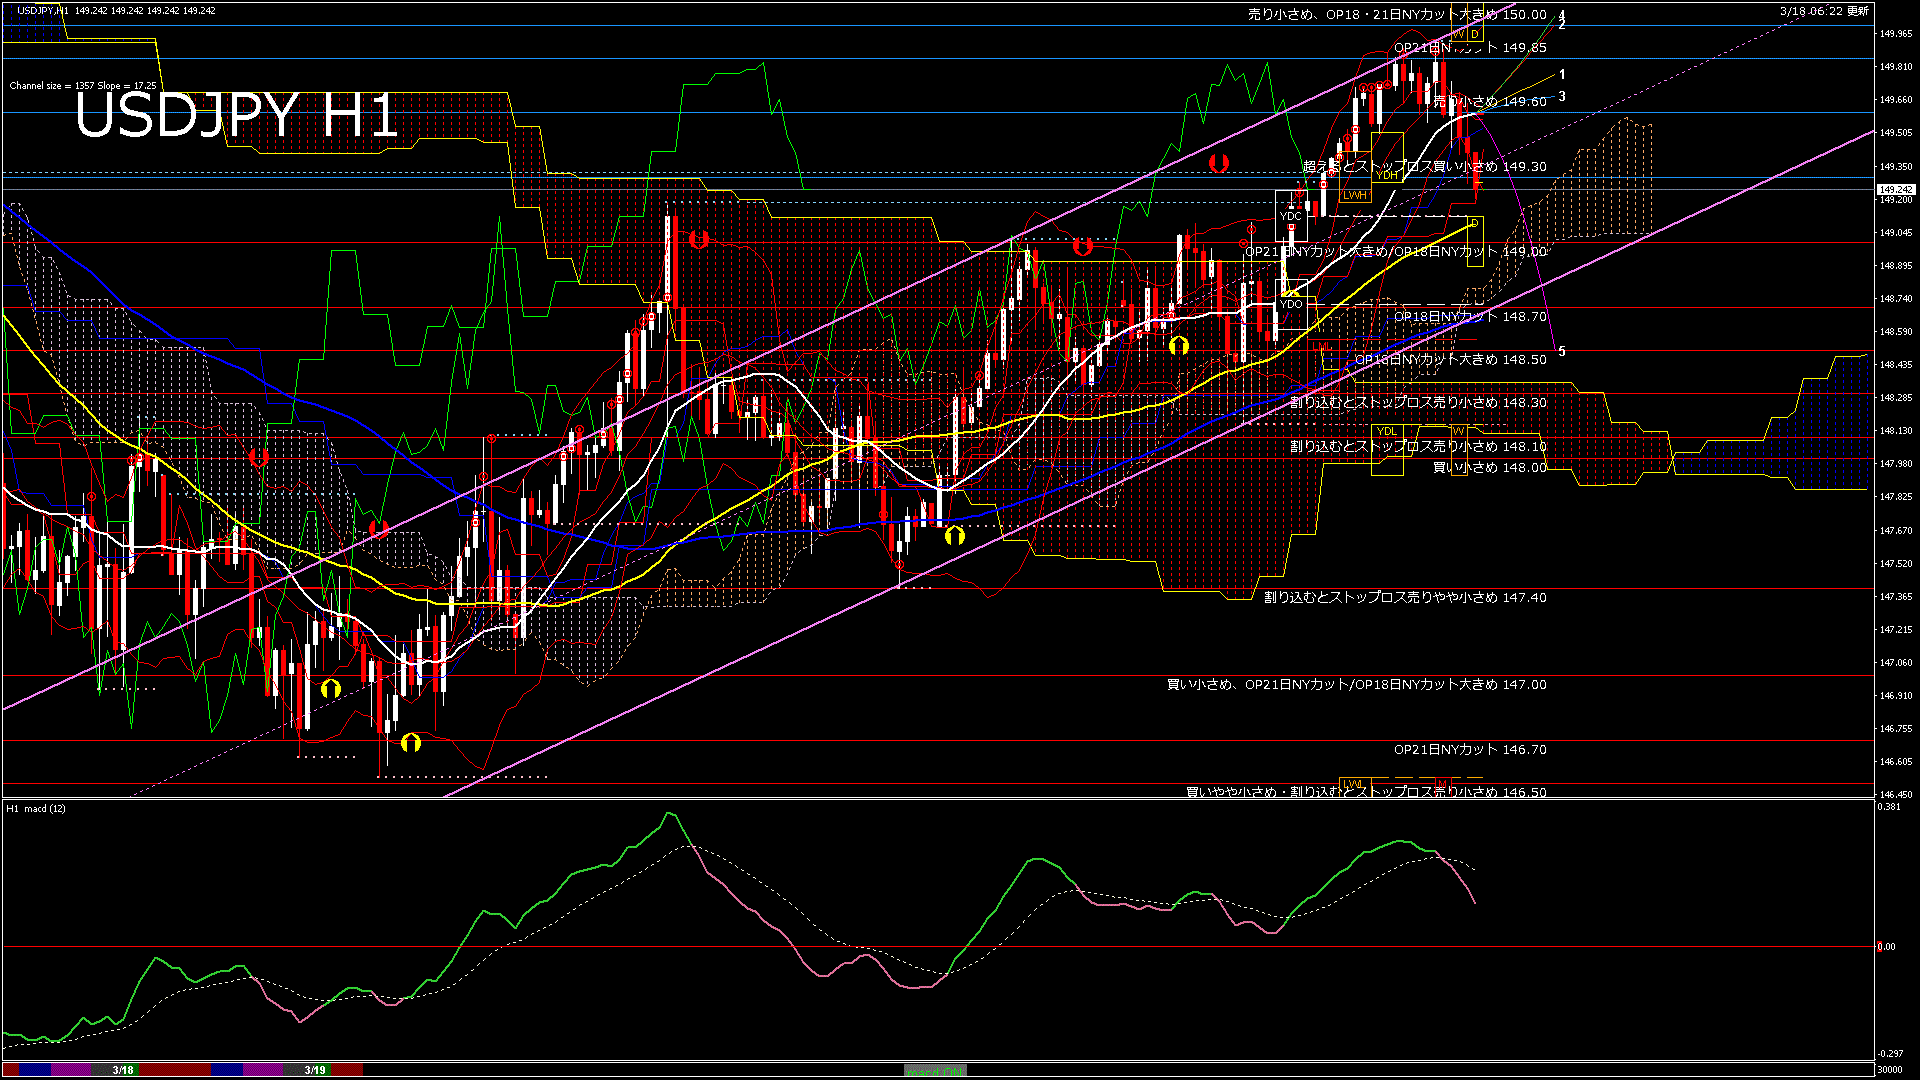The height and width of the screenshot is (1080, 1920).
Task: Click the 3/19 date label on session bar
Action: click(x=315, y=1070)
